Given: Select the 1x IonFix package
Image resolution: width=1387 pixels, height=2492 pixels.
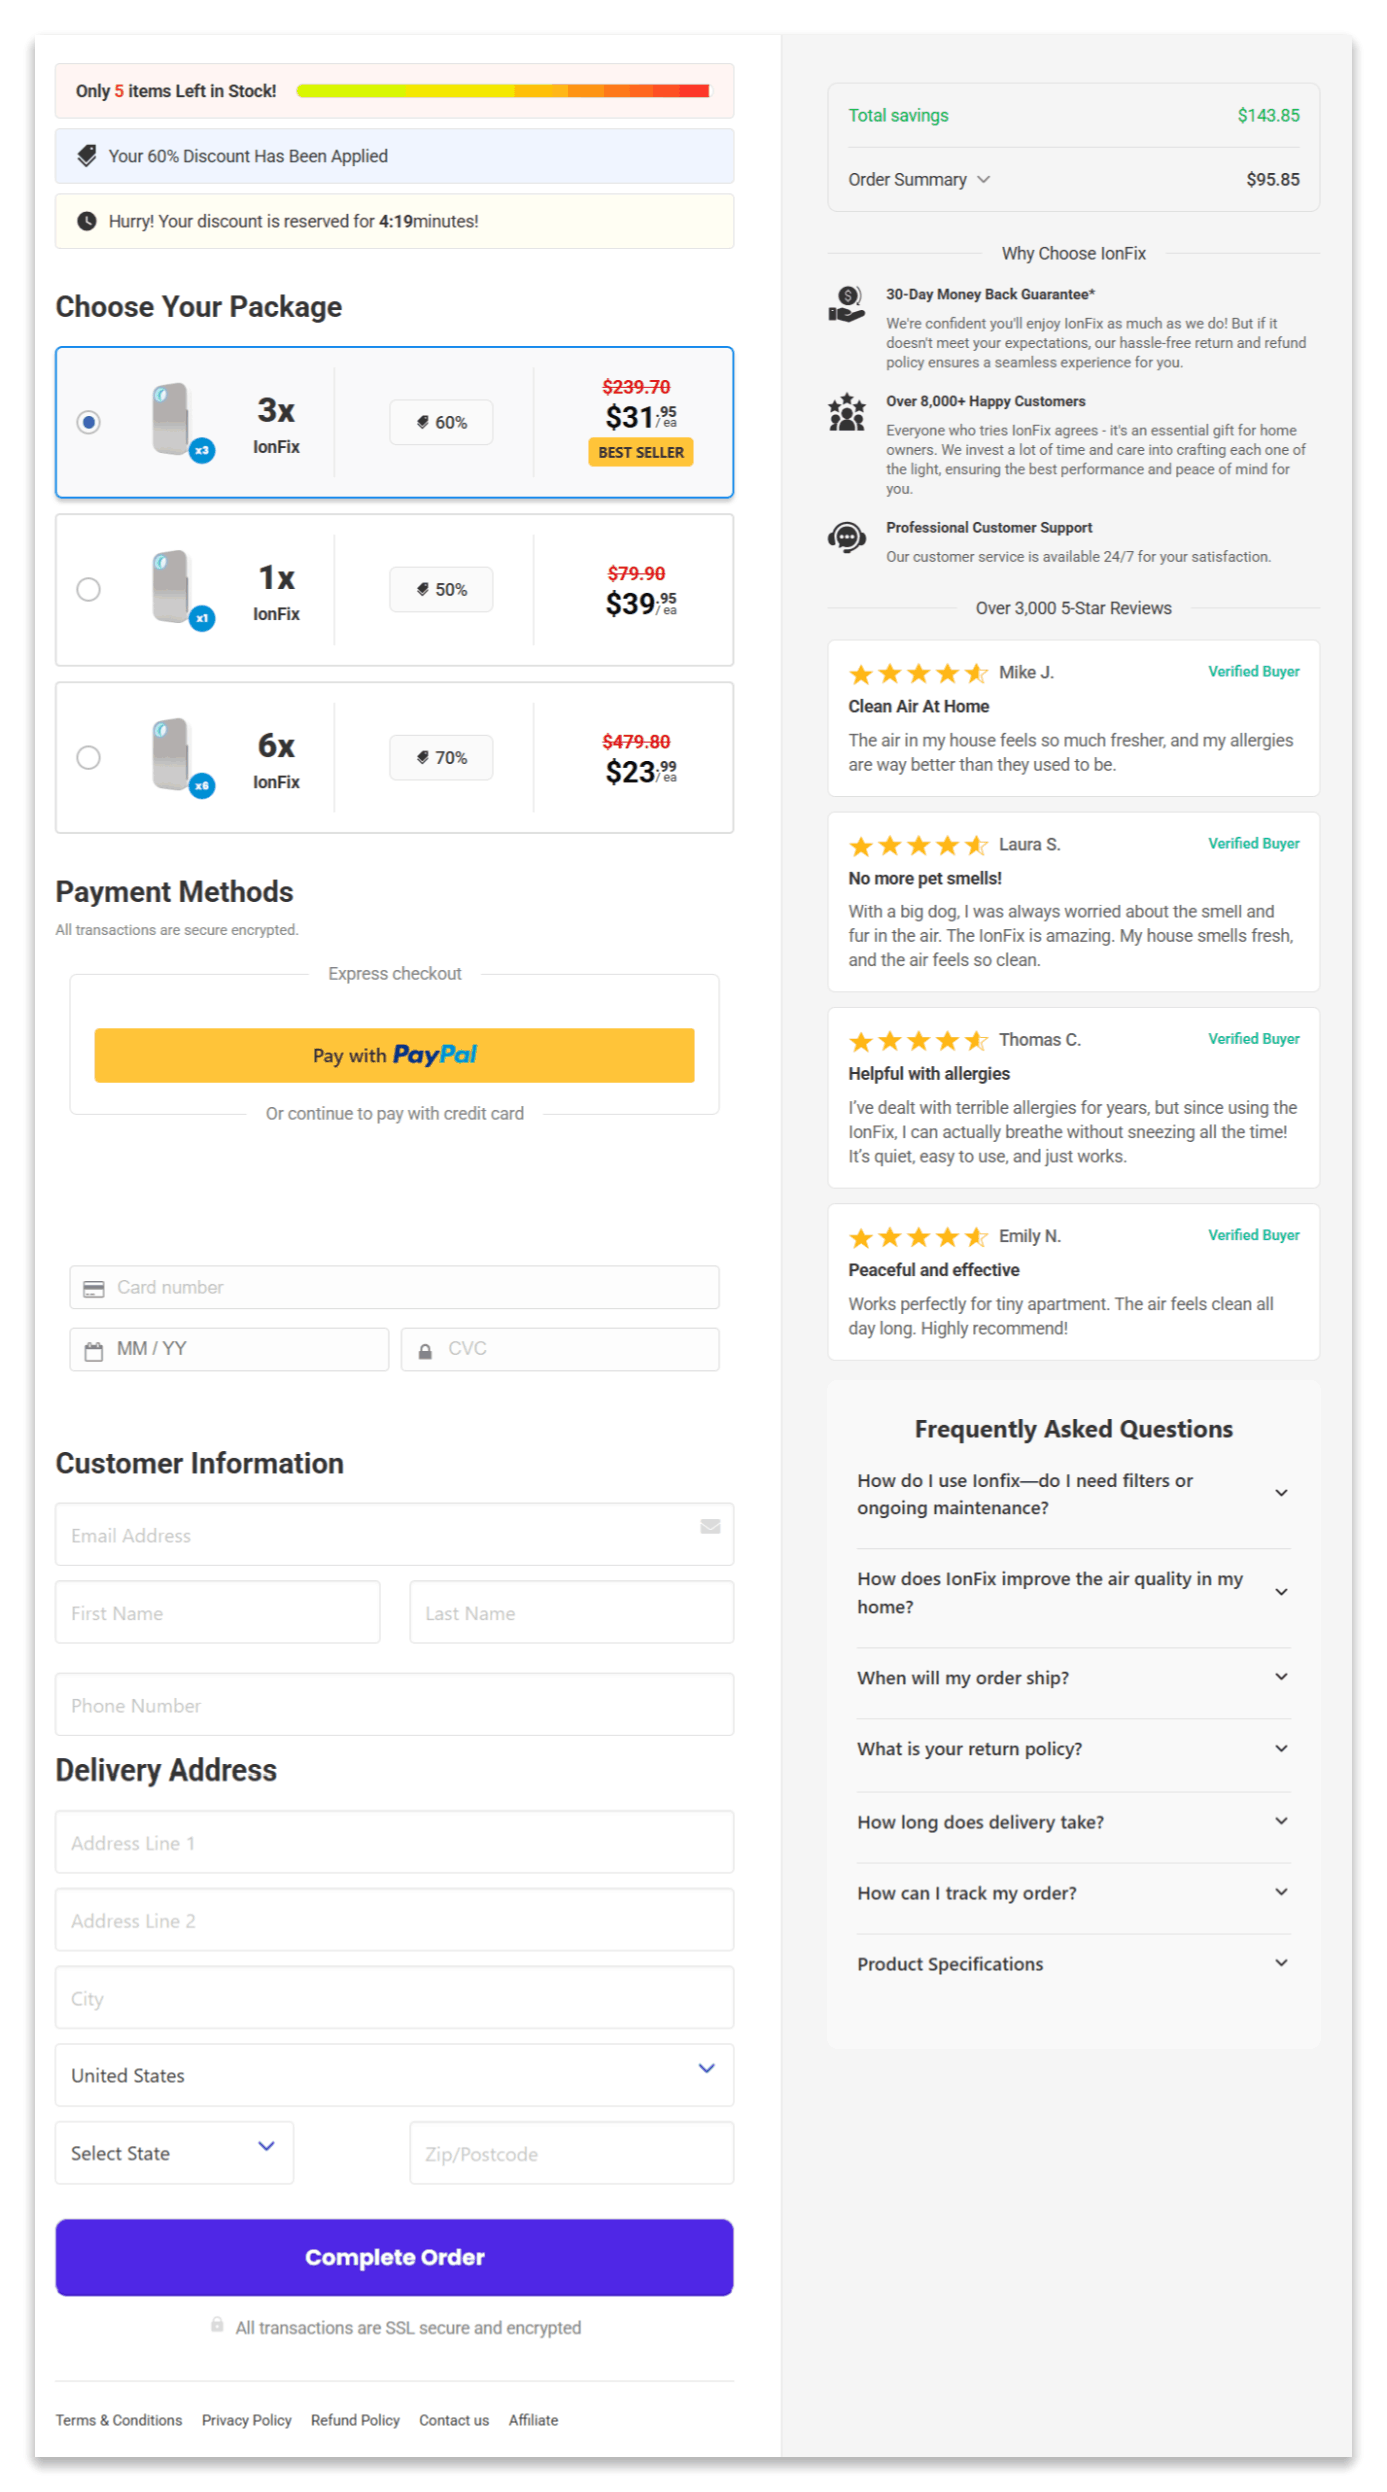Looking at the screenshot, I should point(88,590).
